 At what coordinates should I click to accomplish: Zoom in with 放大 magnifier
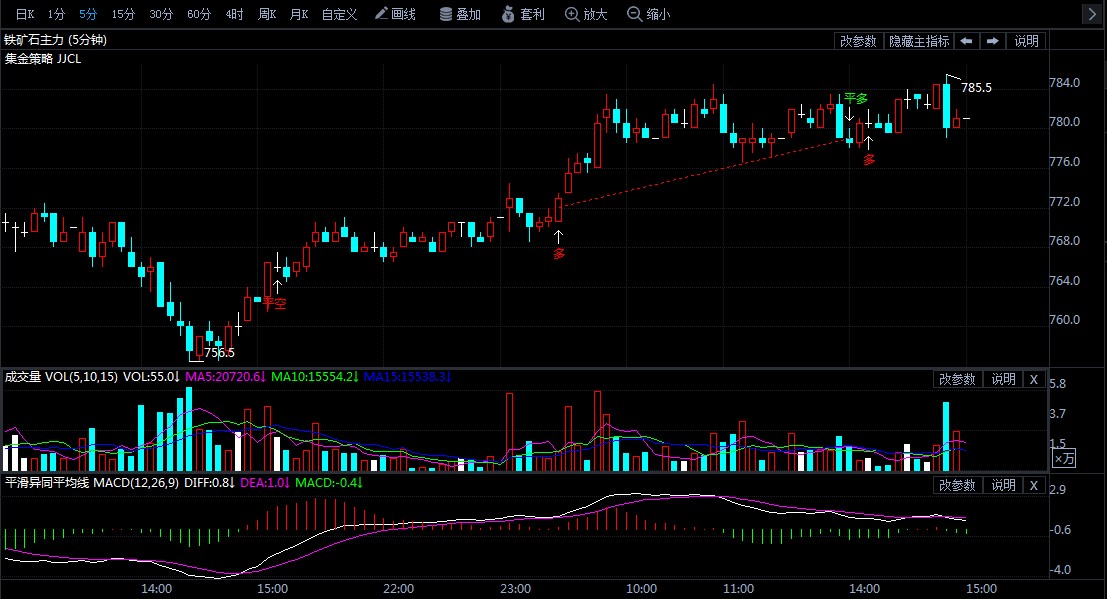pyautogui.click(x=586, y=14)
